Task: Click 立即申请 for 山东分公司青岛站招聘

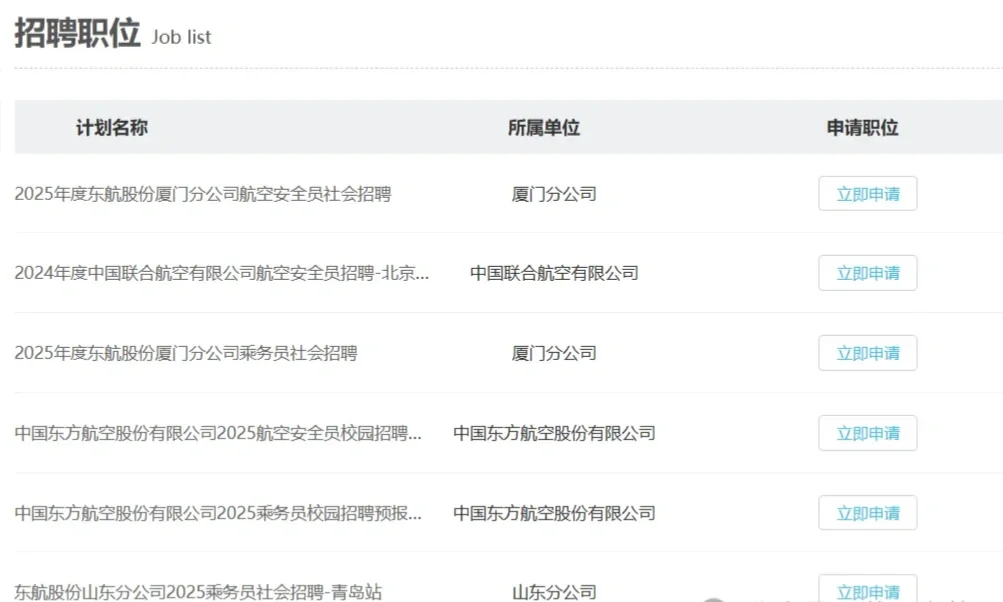Action: (x=866, y=589)
